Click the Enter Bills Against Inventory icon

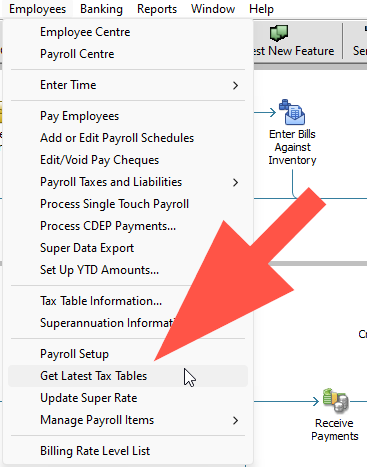pos(292,112)
